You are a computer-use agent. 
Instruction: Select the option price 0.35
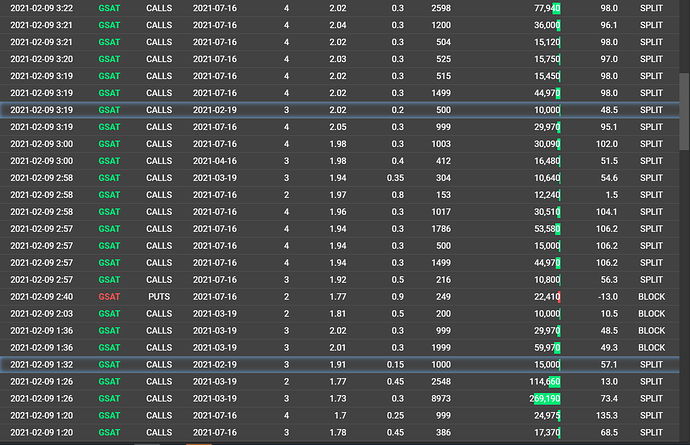(395, 178)
